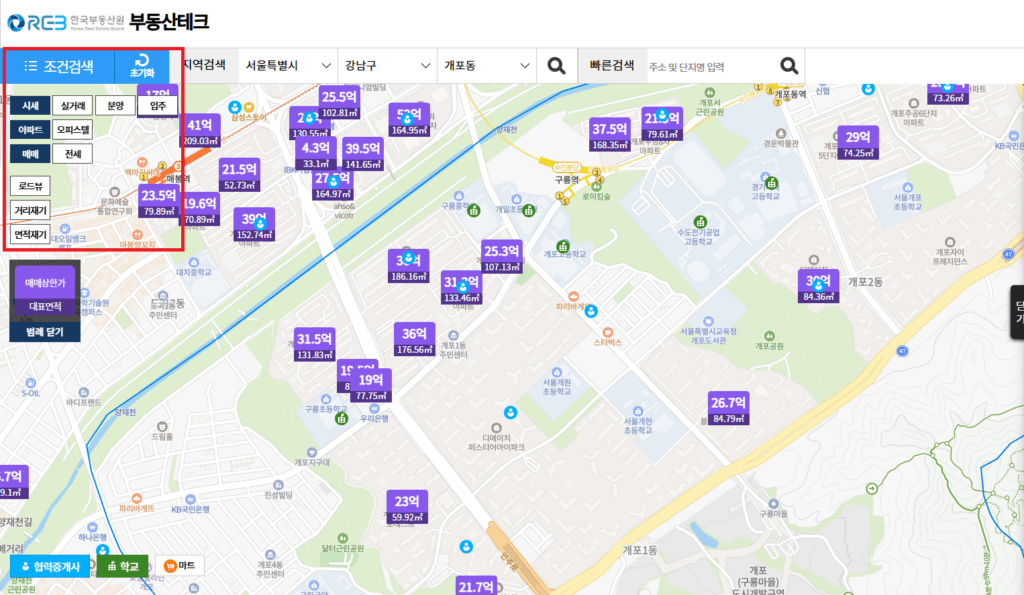Click the 빠른검색 magnifier search icon
Image resolution: width=1024 pixels, height=595 pixels.
(789, 66)
